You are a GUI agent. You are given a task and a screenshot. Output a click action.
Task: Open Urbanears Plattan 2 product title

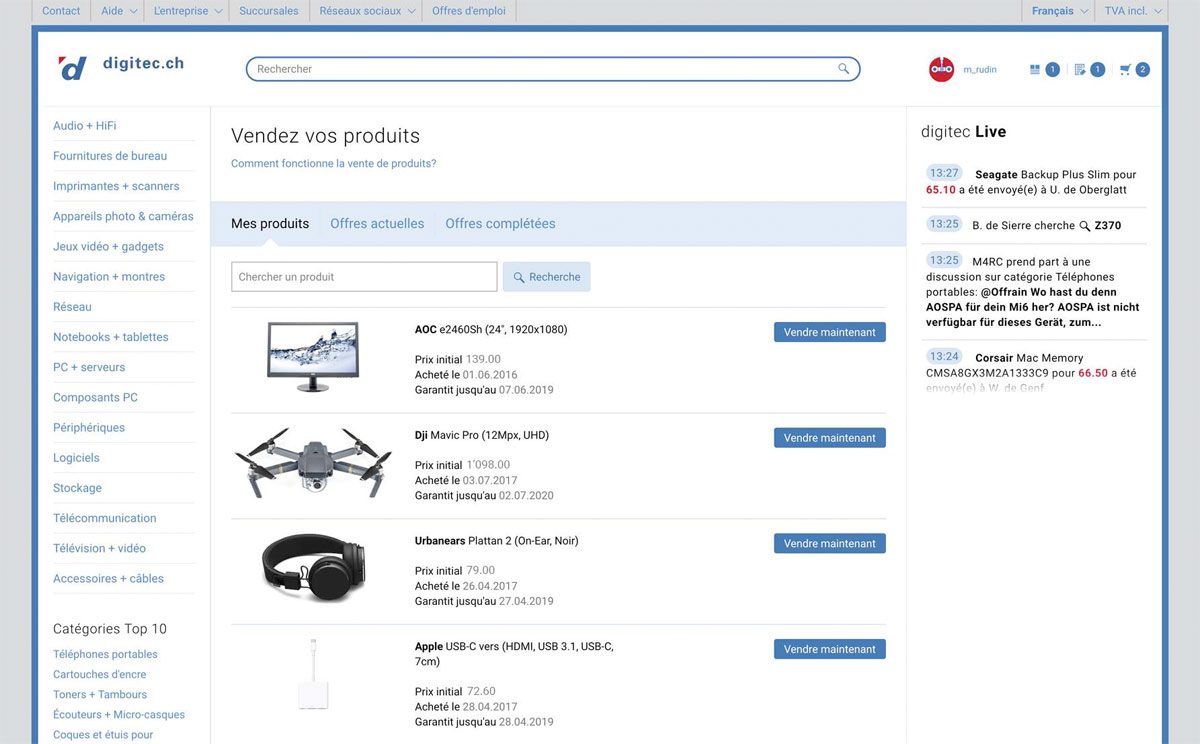[497, 541]
